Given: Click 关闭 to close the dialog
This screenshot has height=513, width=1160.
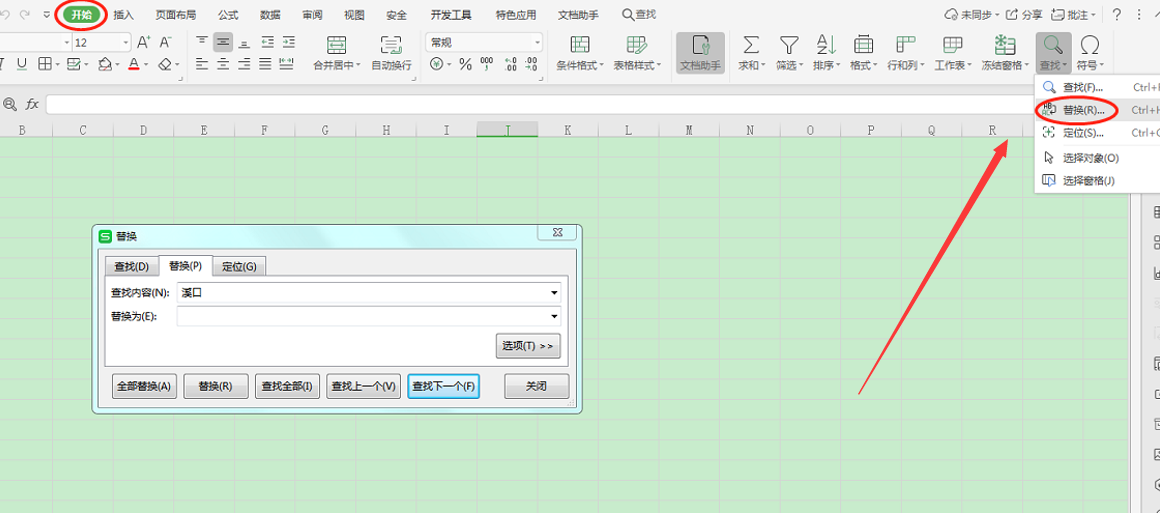Looking at the screenshot, I should click(536, 386).
